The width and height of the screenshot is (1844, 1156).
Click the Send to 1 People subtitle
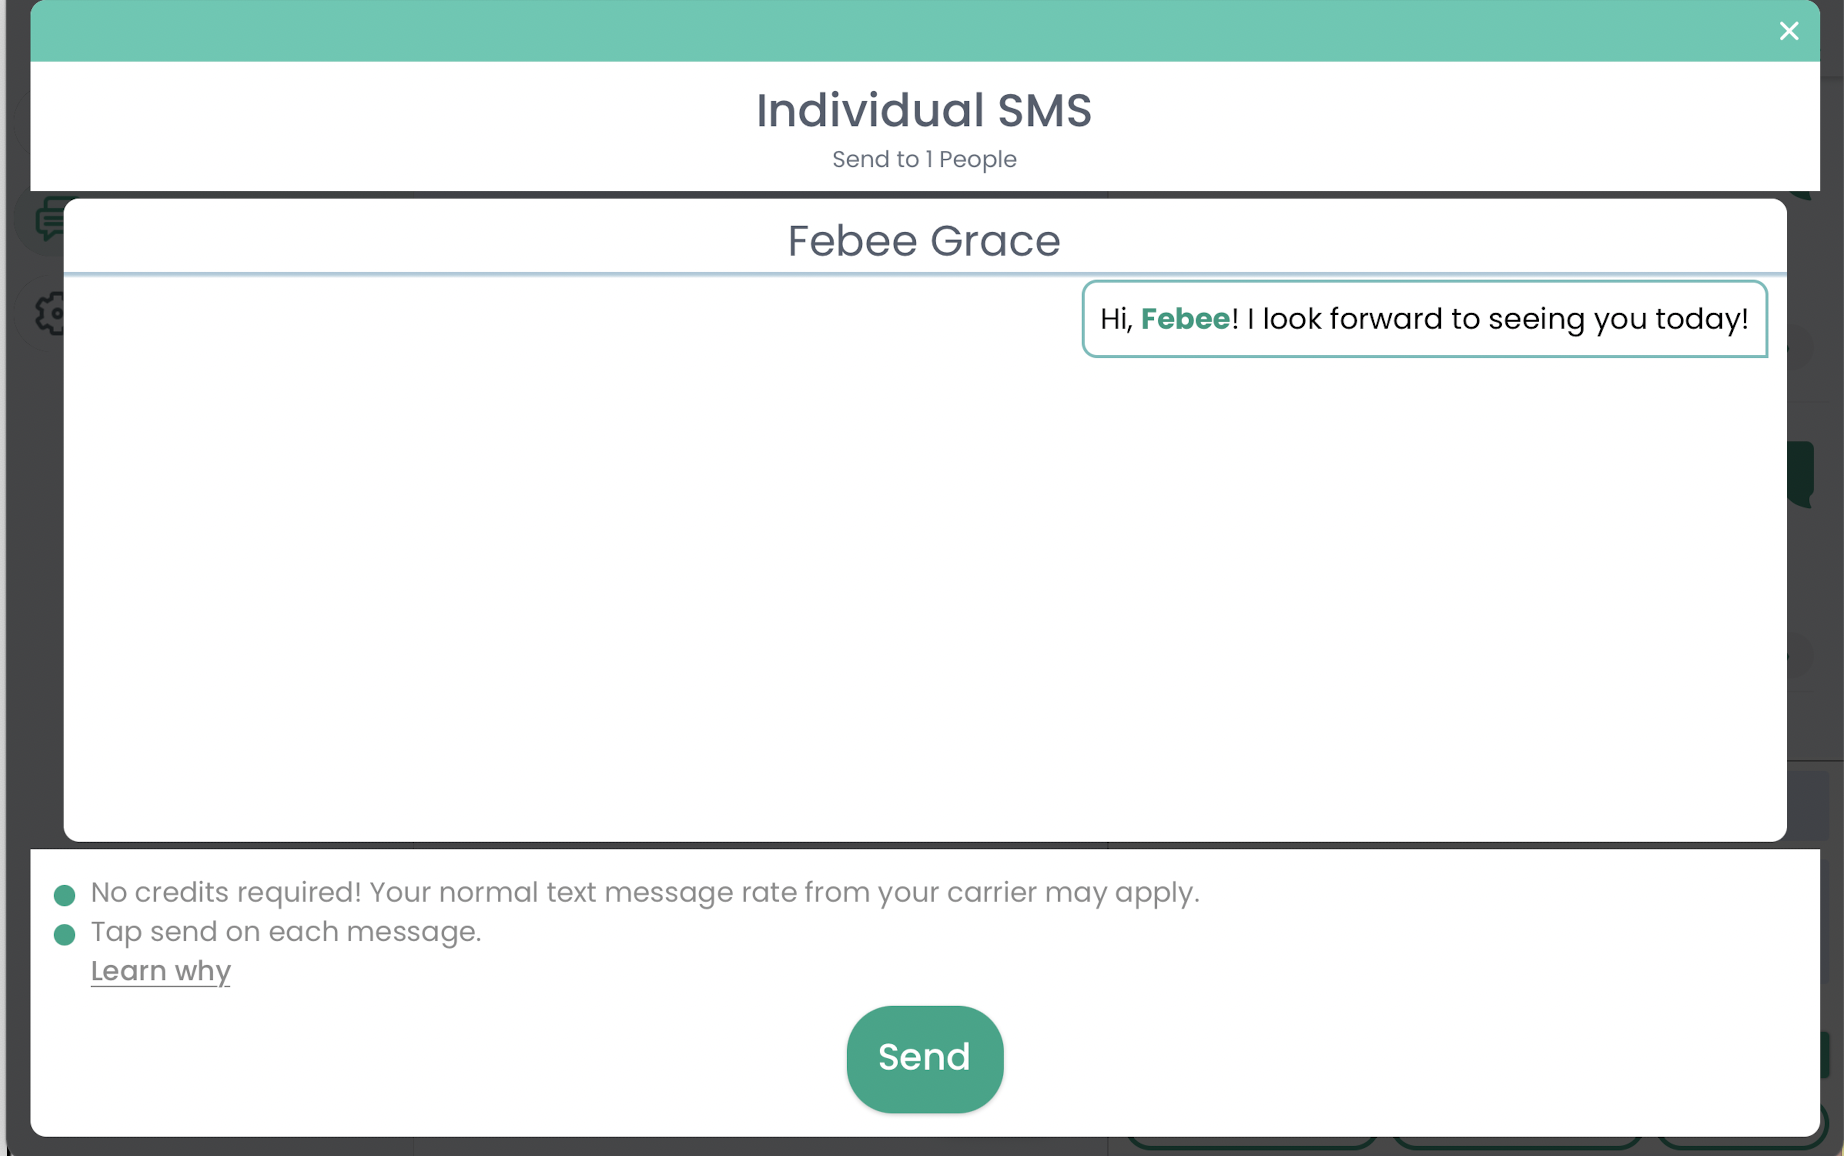[924, 160]
